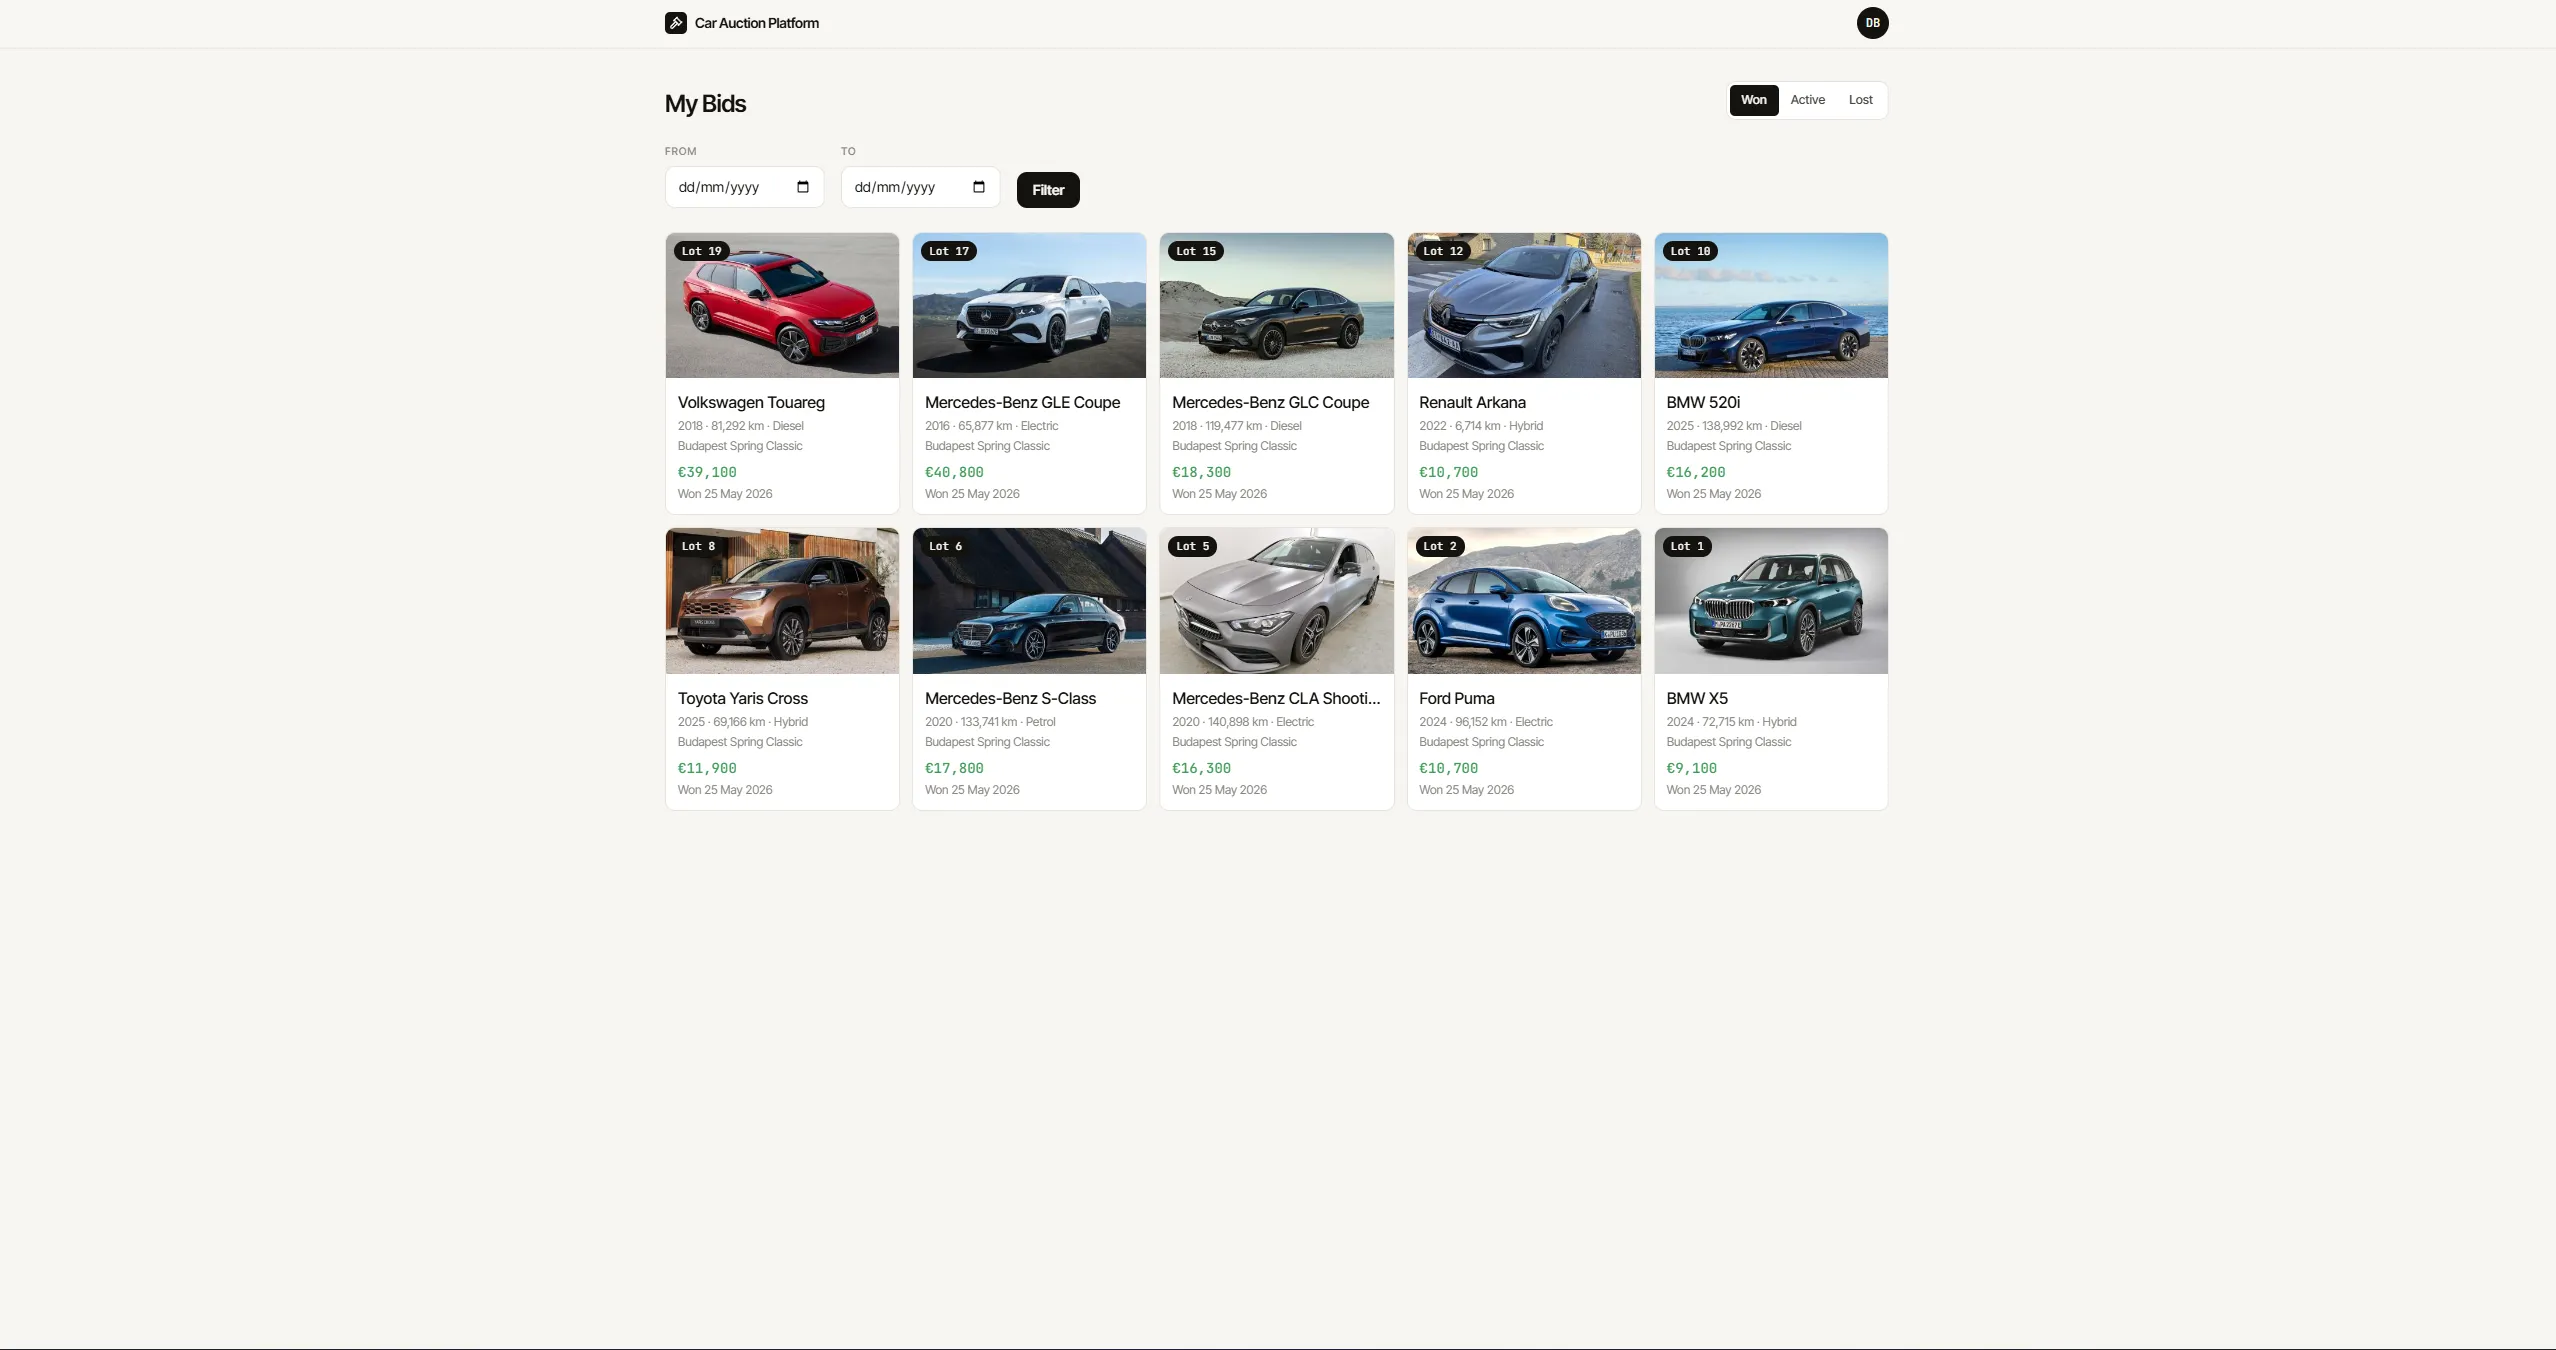Open calendar picker in the FROM date field

(x=803, y=187)
